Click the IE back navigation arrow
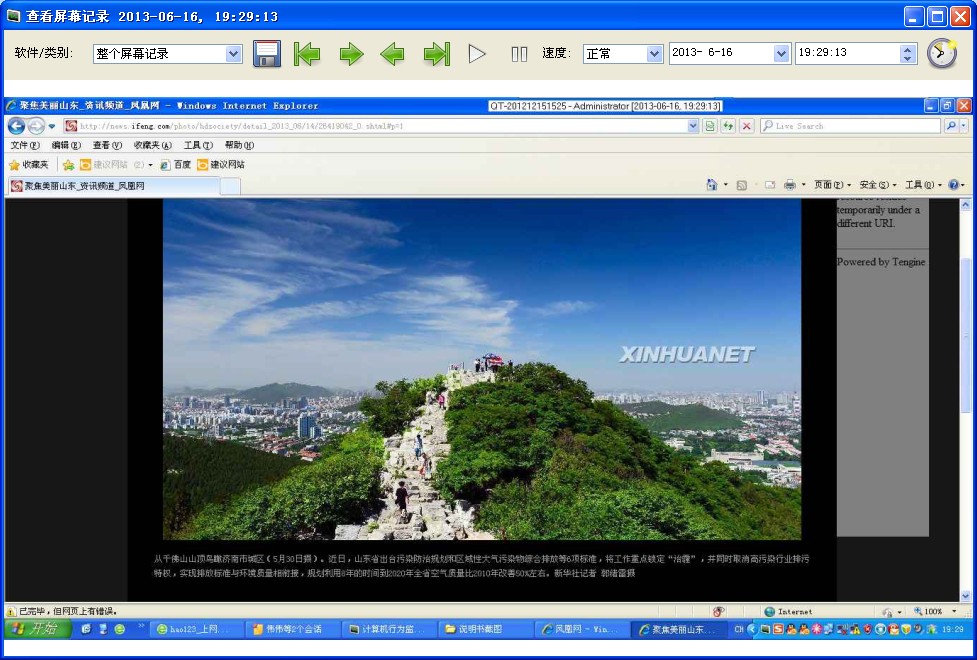 coord(17,126)
